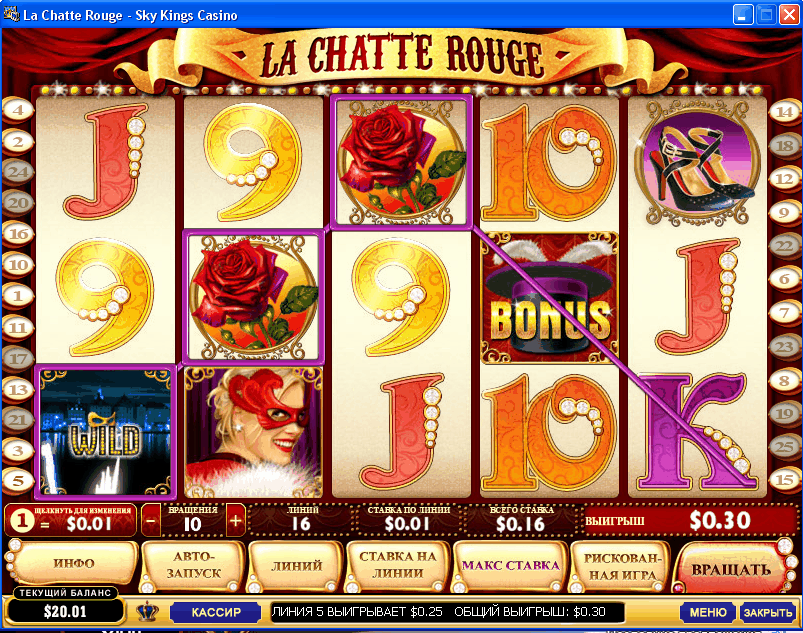Click the Рискованная игра gamble button
Screen dimensions: 803x633
point(622,566)
